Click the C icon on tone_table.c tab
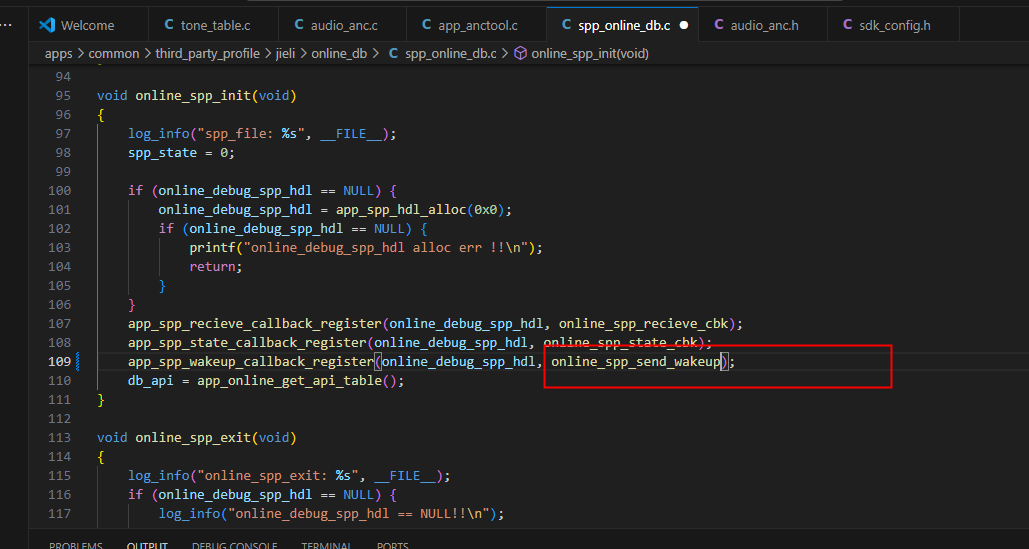The height and width of the screenshot is (549, 1029). tap(169, 25)
